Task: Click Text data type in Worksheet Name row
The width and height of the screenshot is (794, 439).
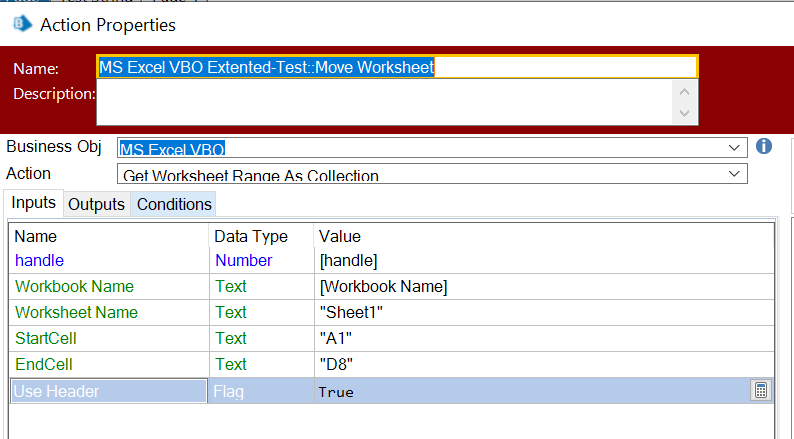Action: (x=262, y=312)
